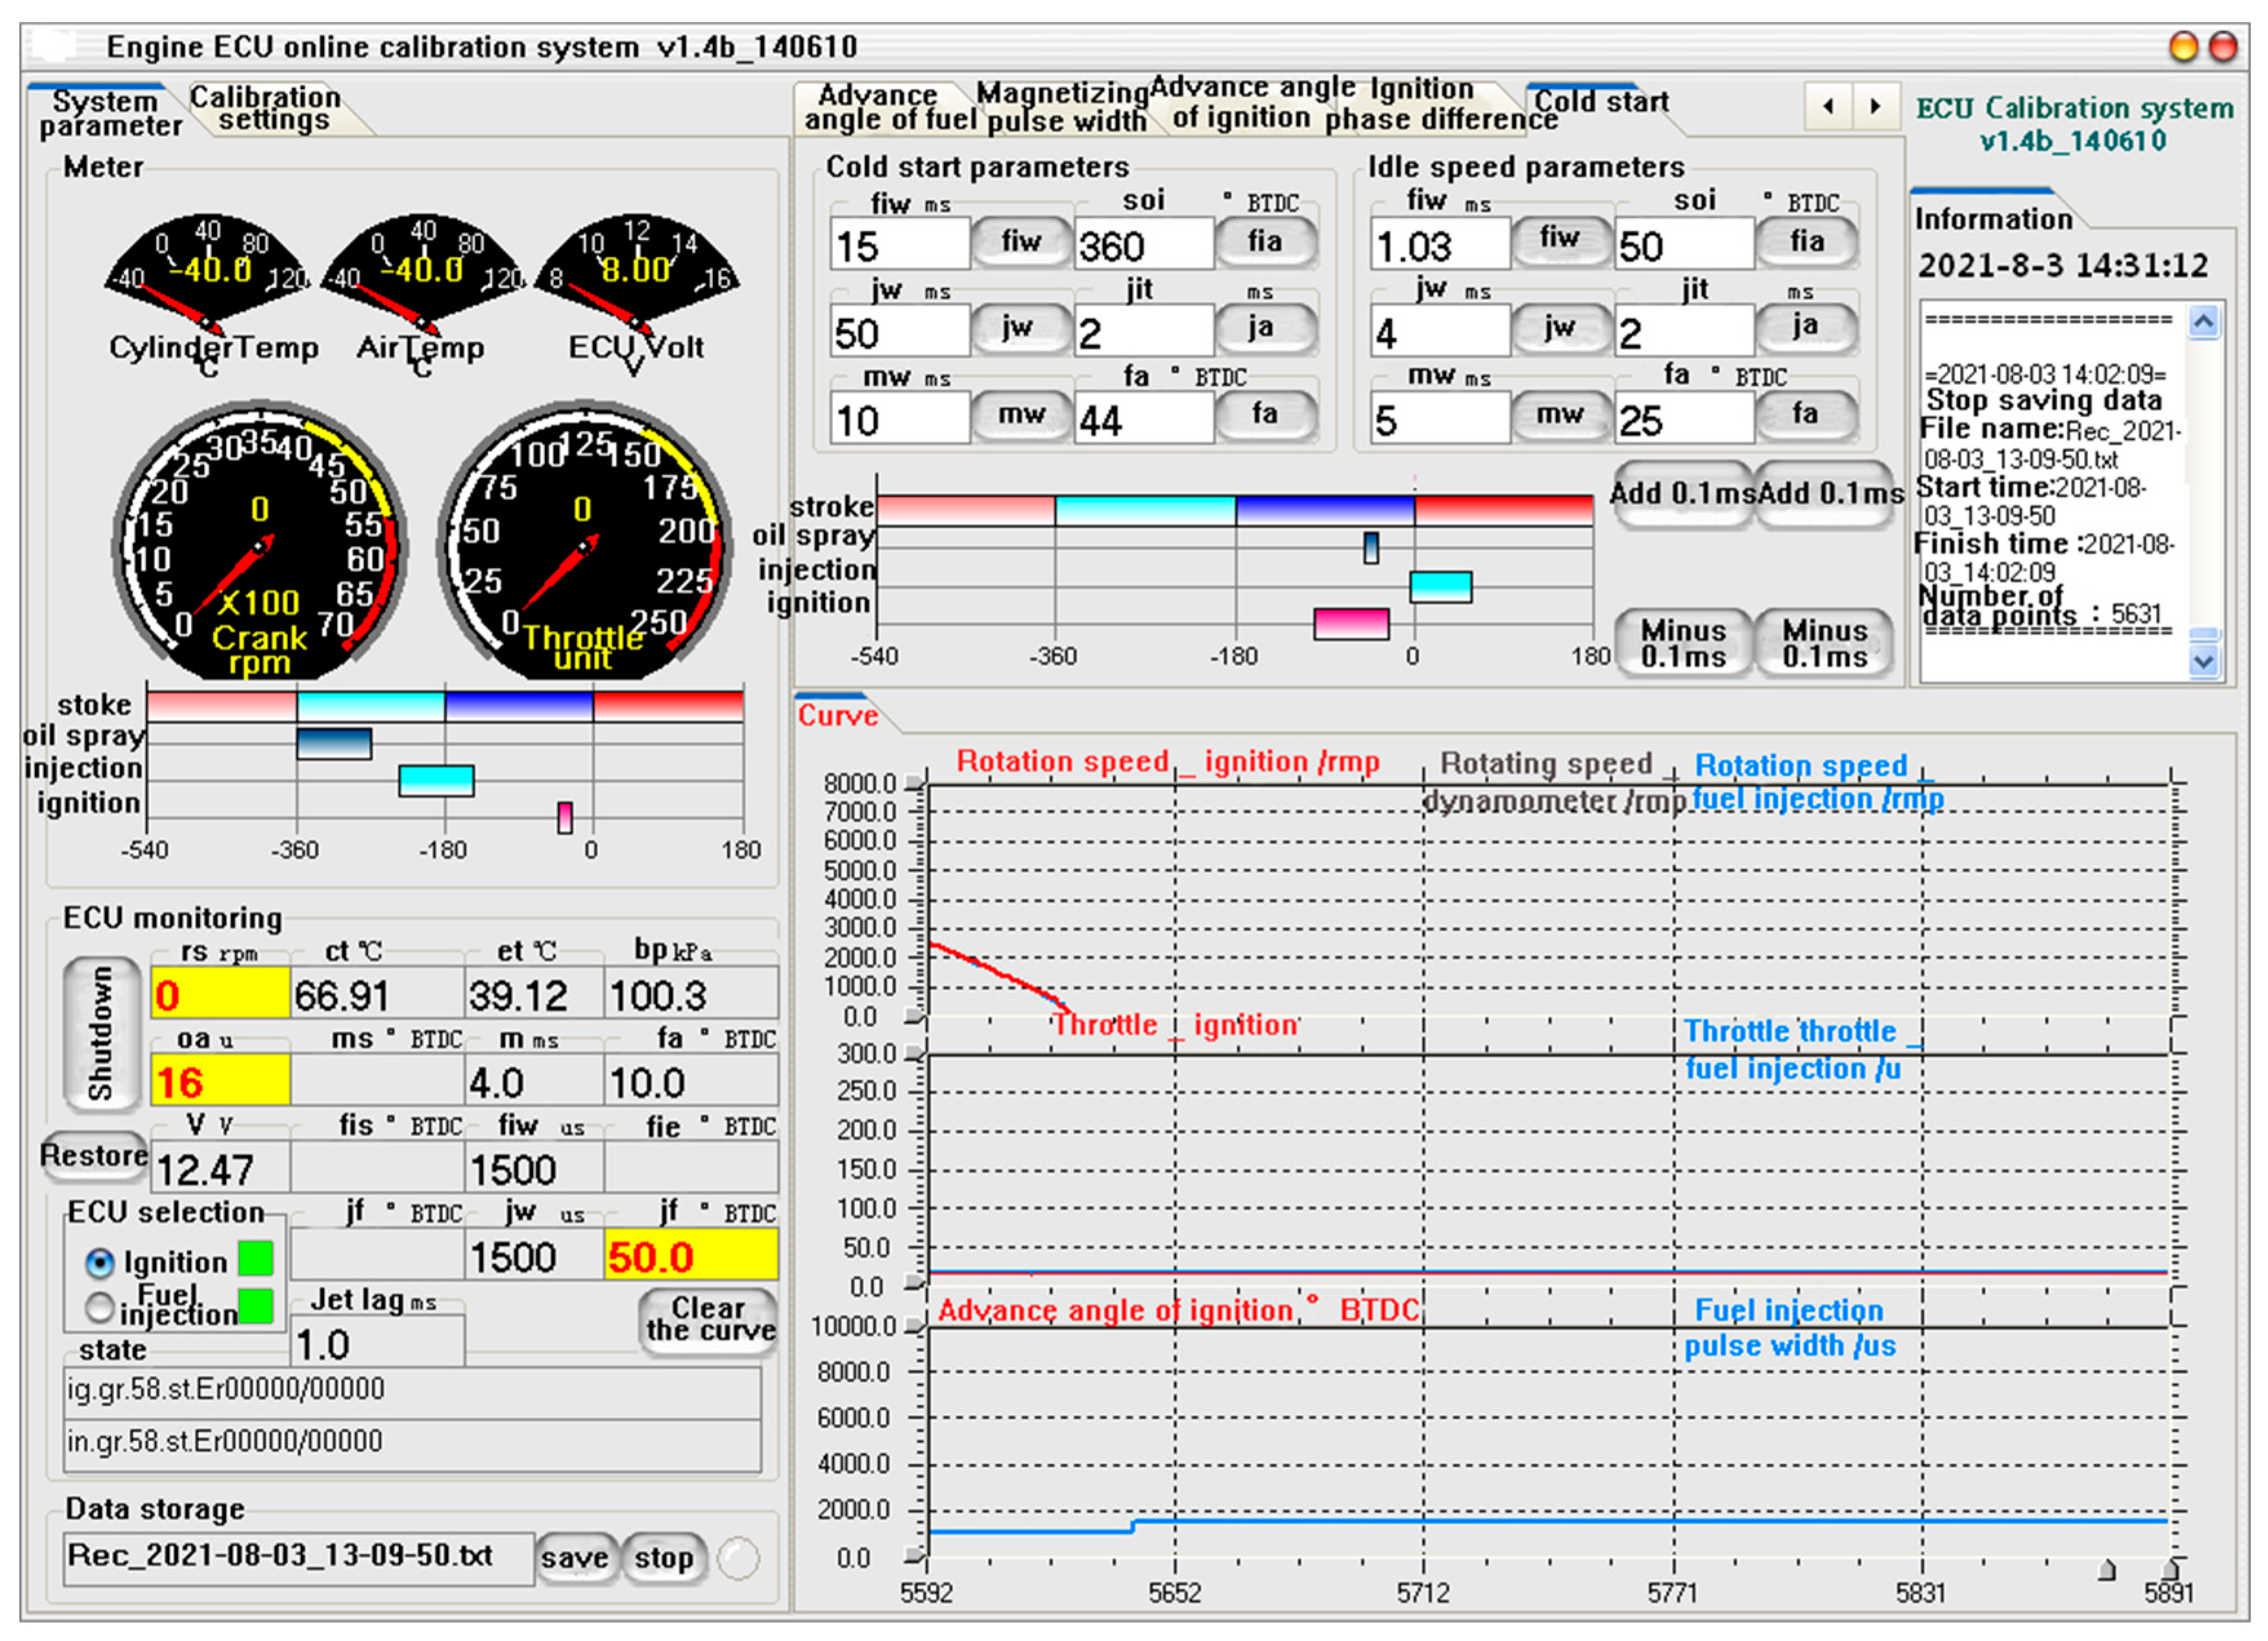Toggle the Shutdown button
Viewport: 2268px width, 1641px height.
coord(102,1033)
